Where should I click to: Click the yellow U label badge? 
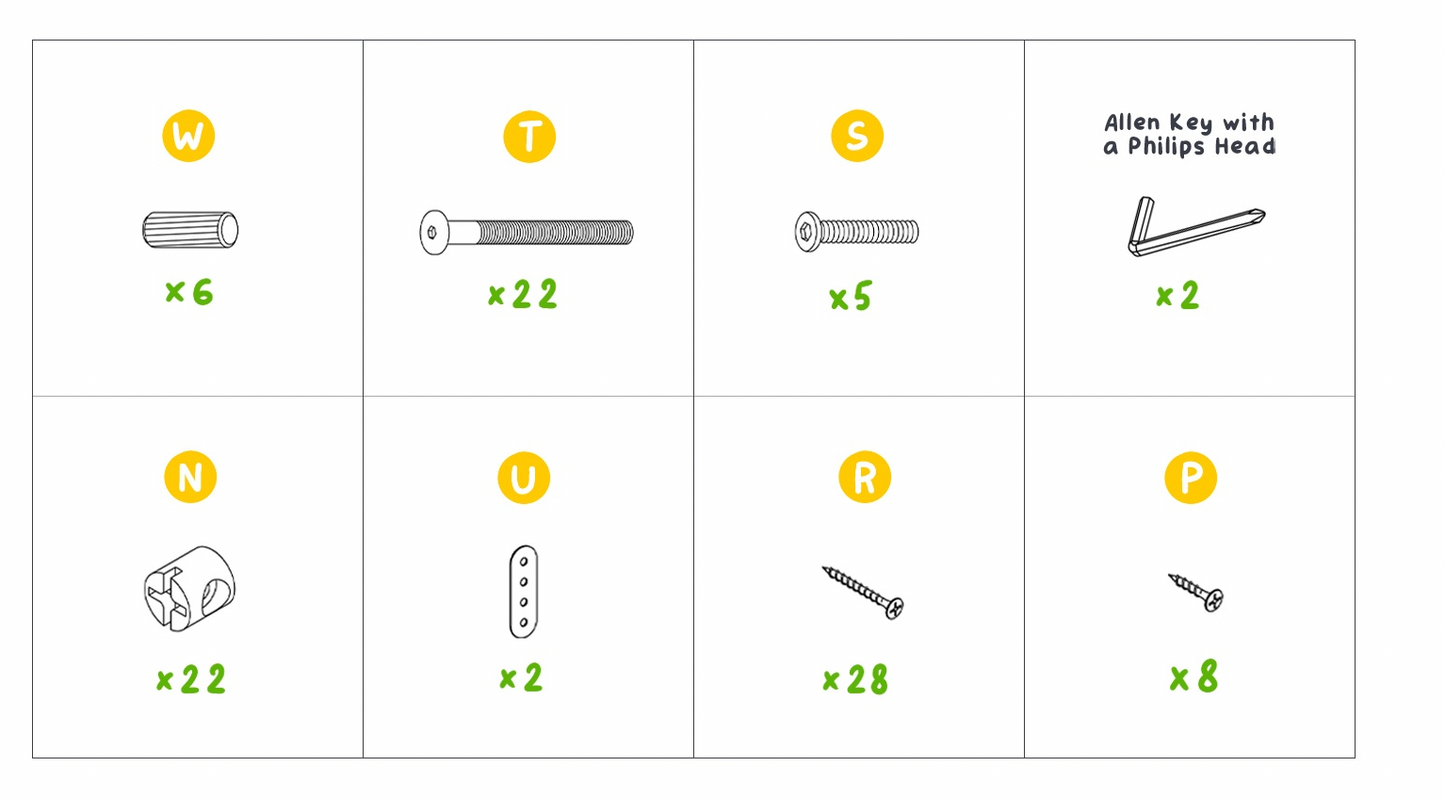pyautogui.click(x=523, y=478)
